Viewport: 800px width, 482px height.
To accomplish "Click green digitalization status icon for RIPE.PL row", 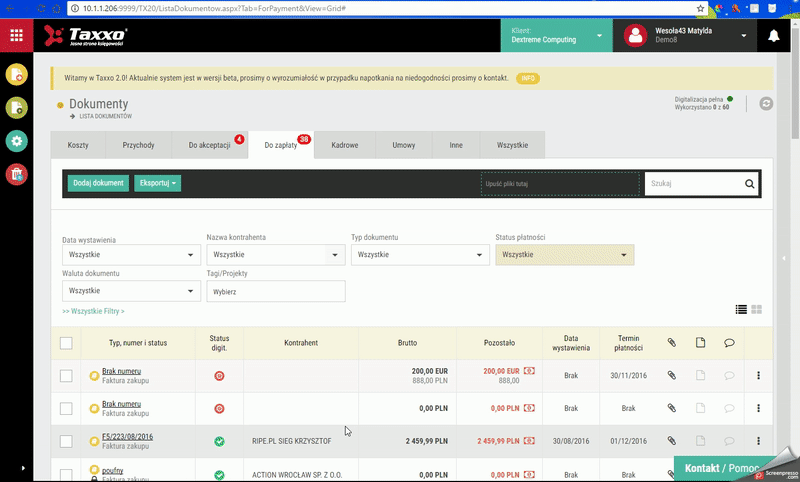I will tap(219, 441).
